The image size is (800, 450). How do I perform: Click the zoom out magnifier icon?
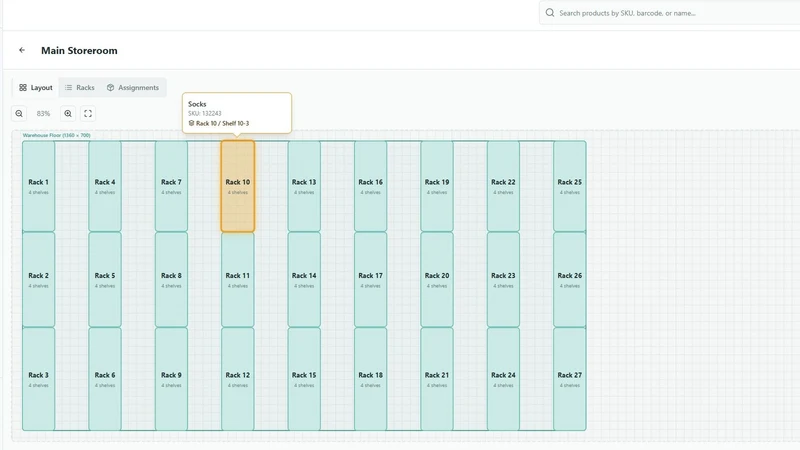[19, 113]
